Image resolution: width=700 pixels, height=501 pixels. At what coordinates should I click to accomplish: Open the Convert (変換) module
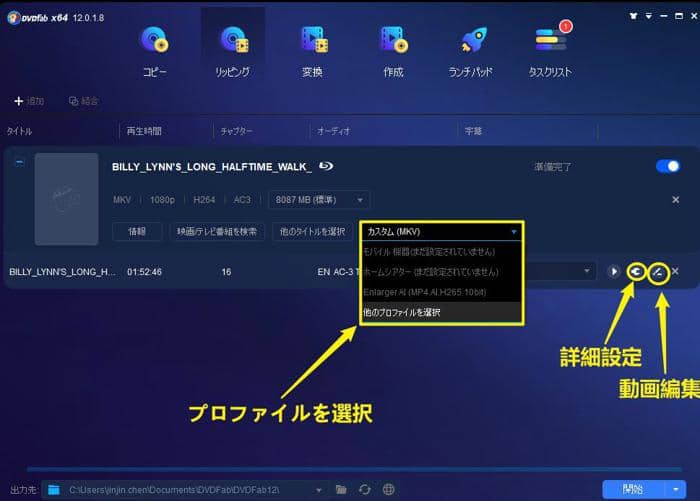click(312, 51)
